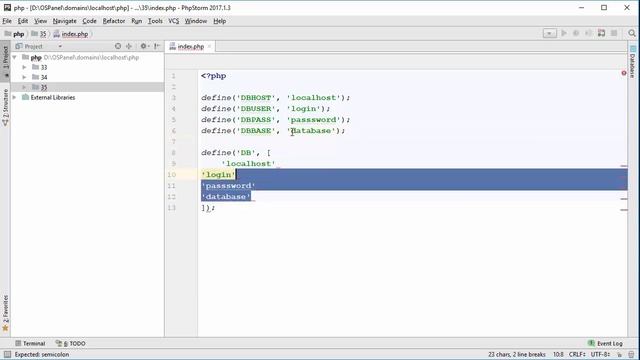Click the CRLF line separator selector

[577, 354]
